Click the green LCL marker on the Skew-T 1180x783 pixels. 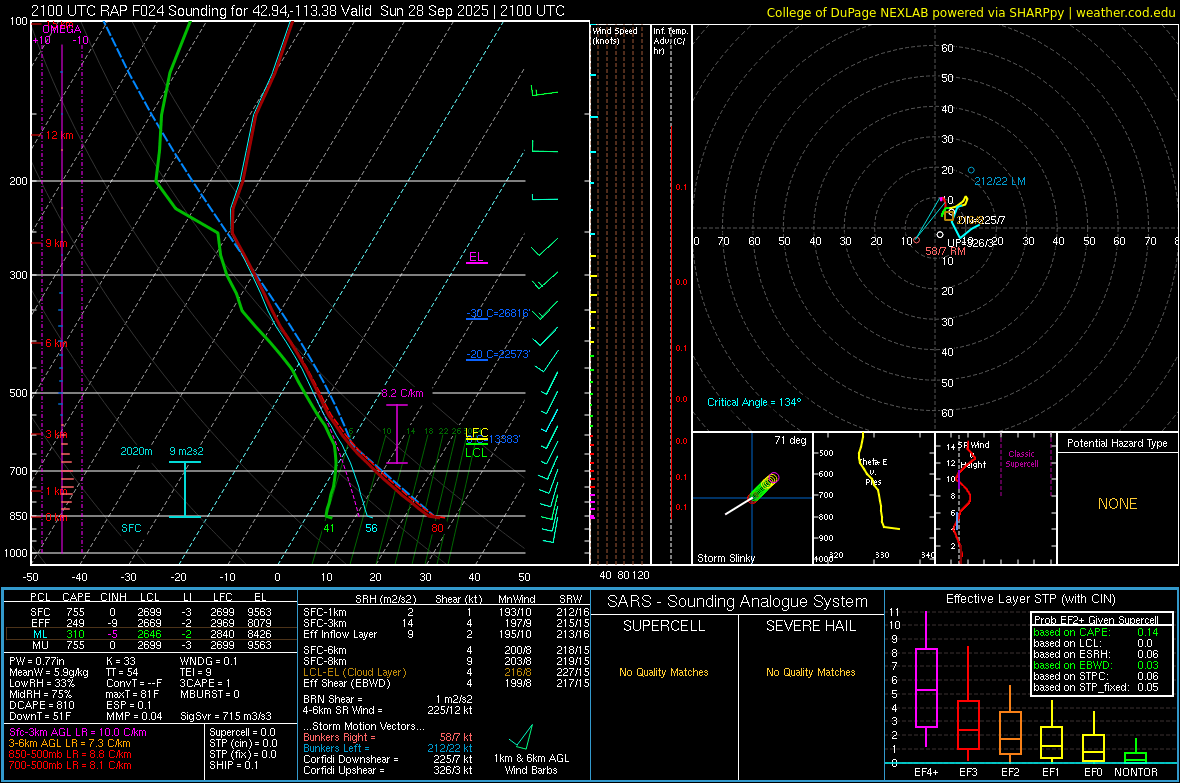pyautogui.click(x=476, y=452)
